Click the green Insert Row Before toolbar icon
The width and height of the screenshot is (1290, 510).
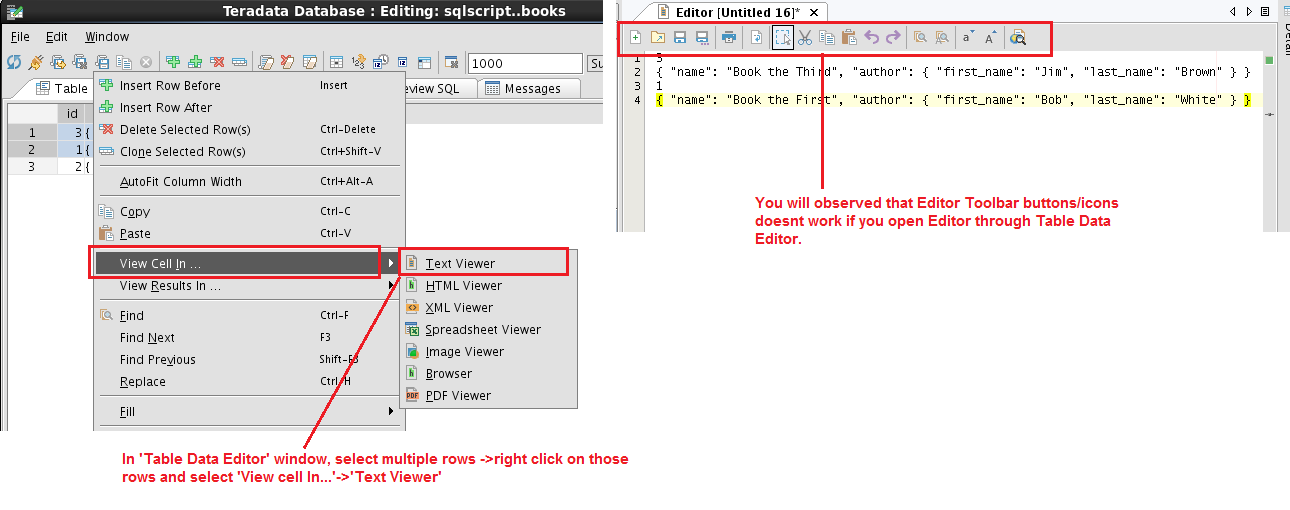coord(173,62)
